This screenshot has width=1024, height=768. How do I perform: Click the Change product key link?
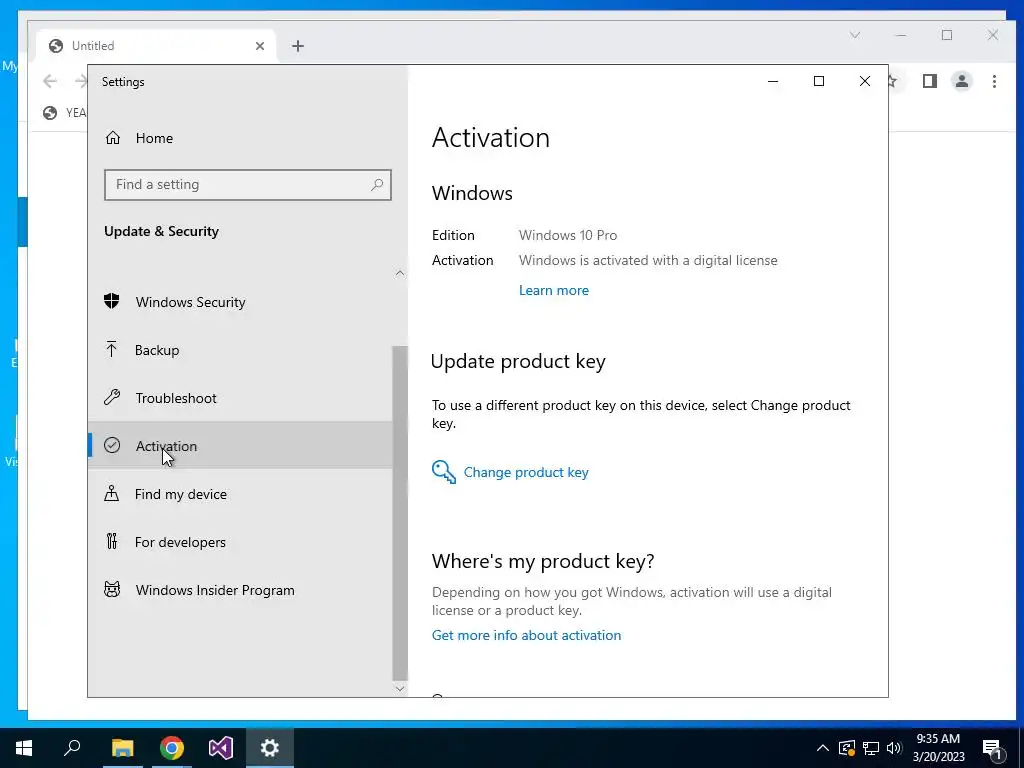[x=526, y=472]
